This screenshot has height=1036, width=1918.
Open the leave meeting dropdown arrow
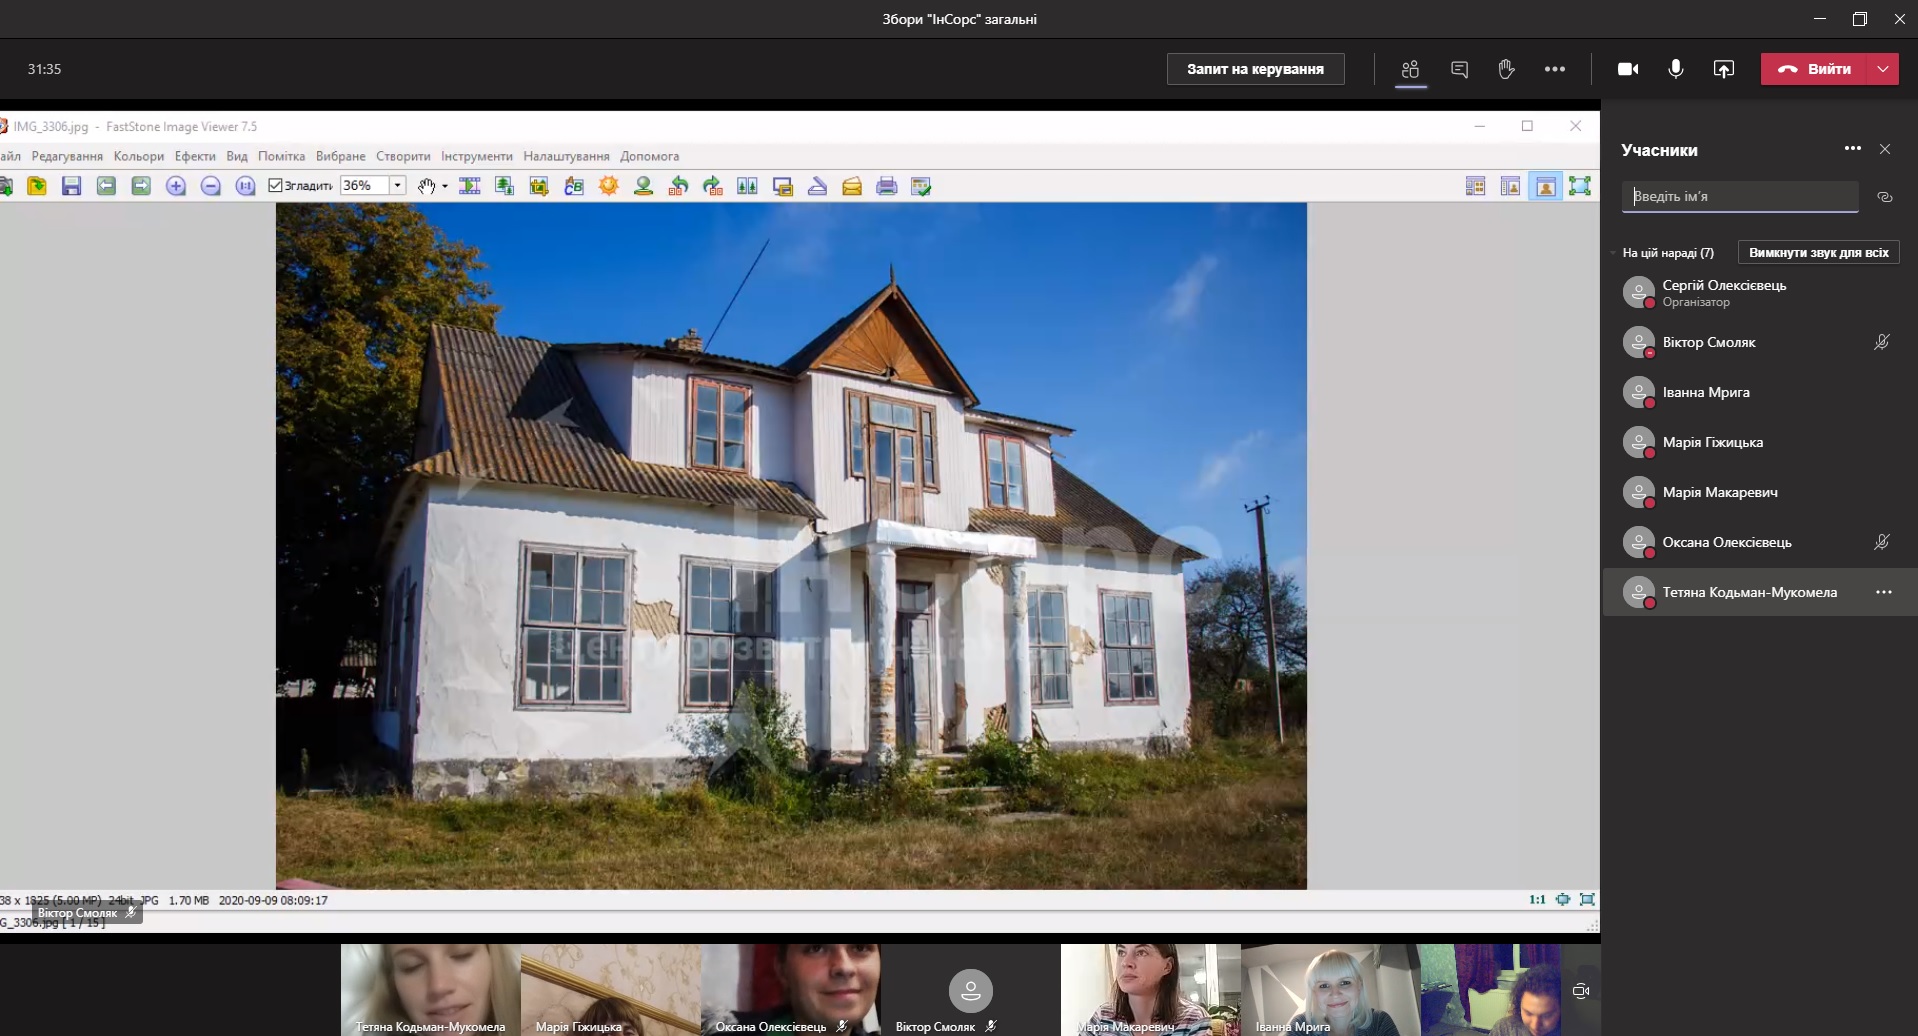click(1883, 69)
